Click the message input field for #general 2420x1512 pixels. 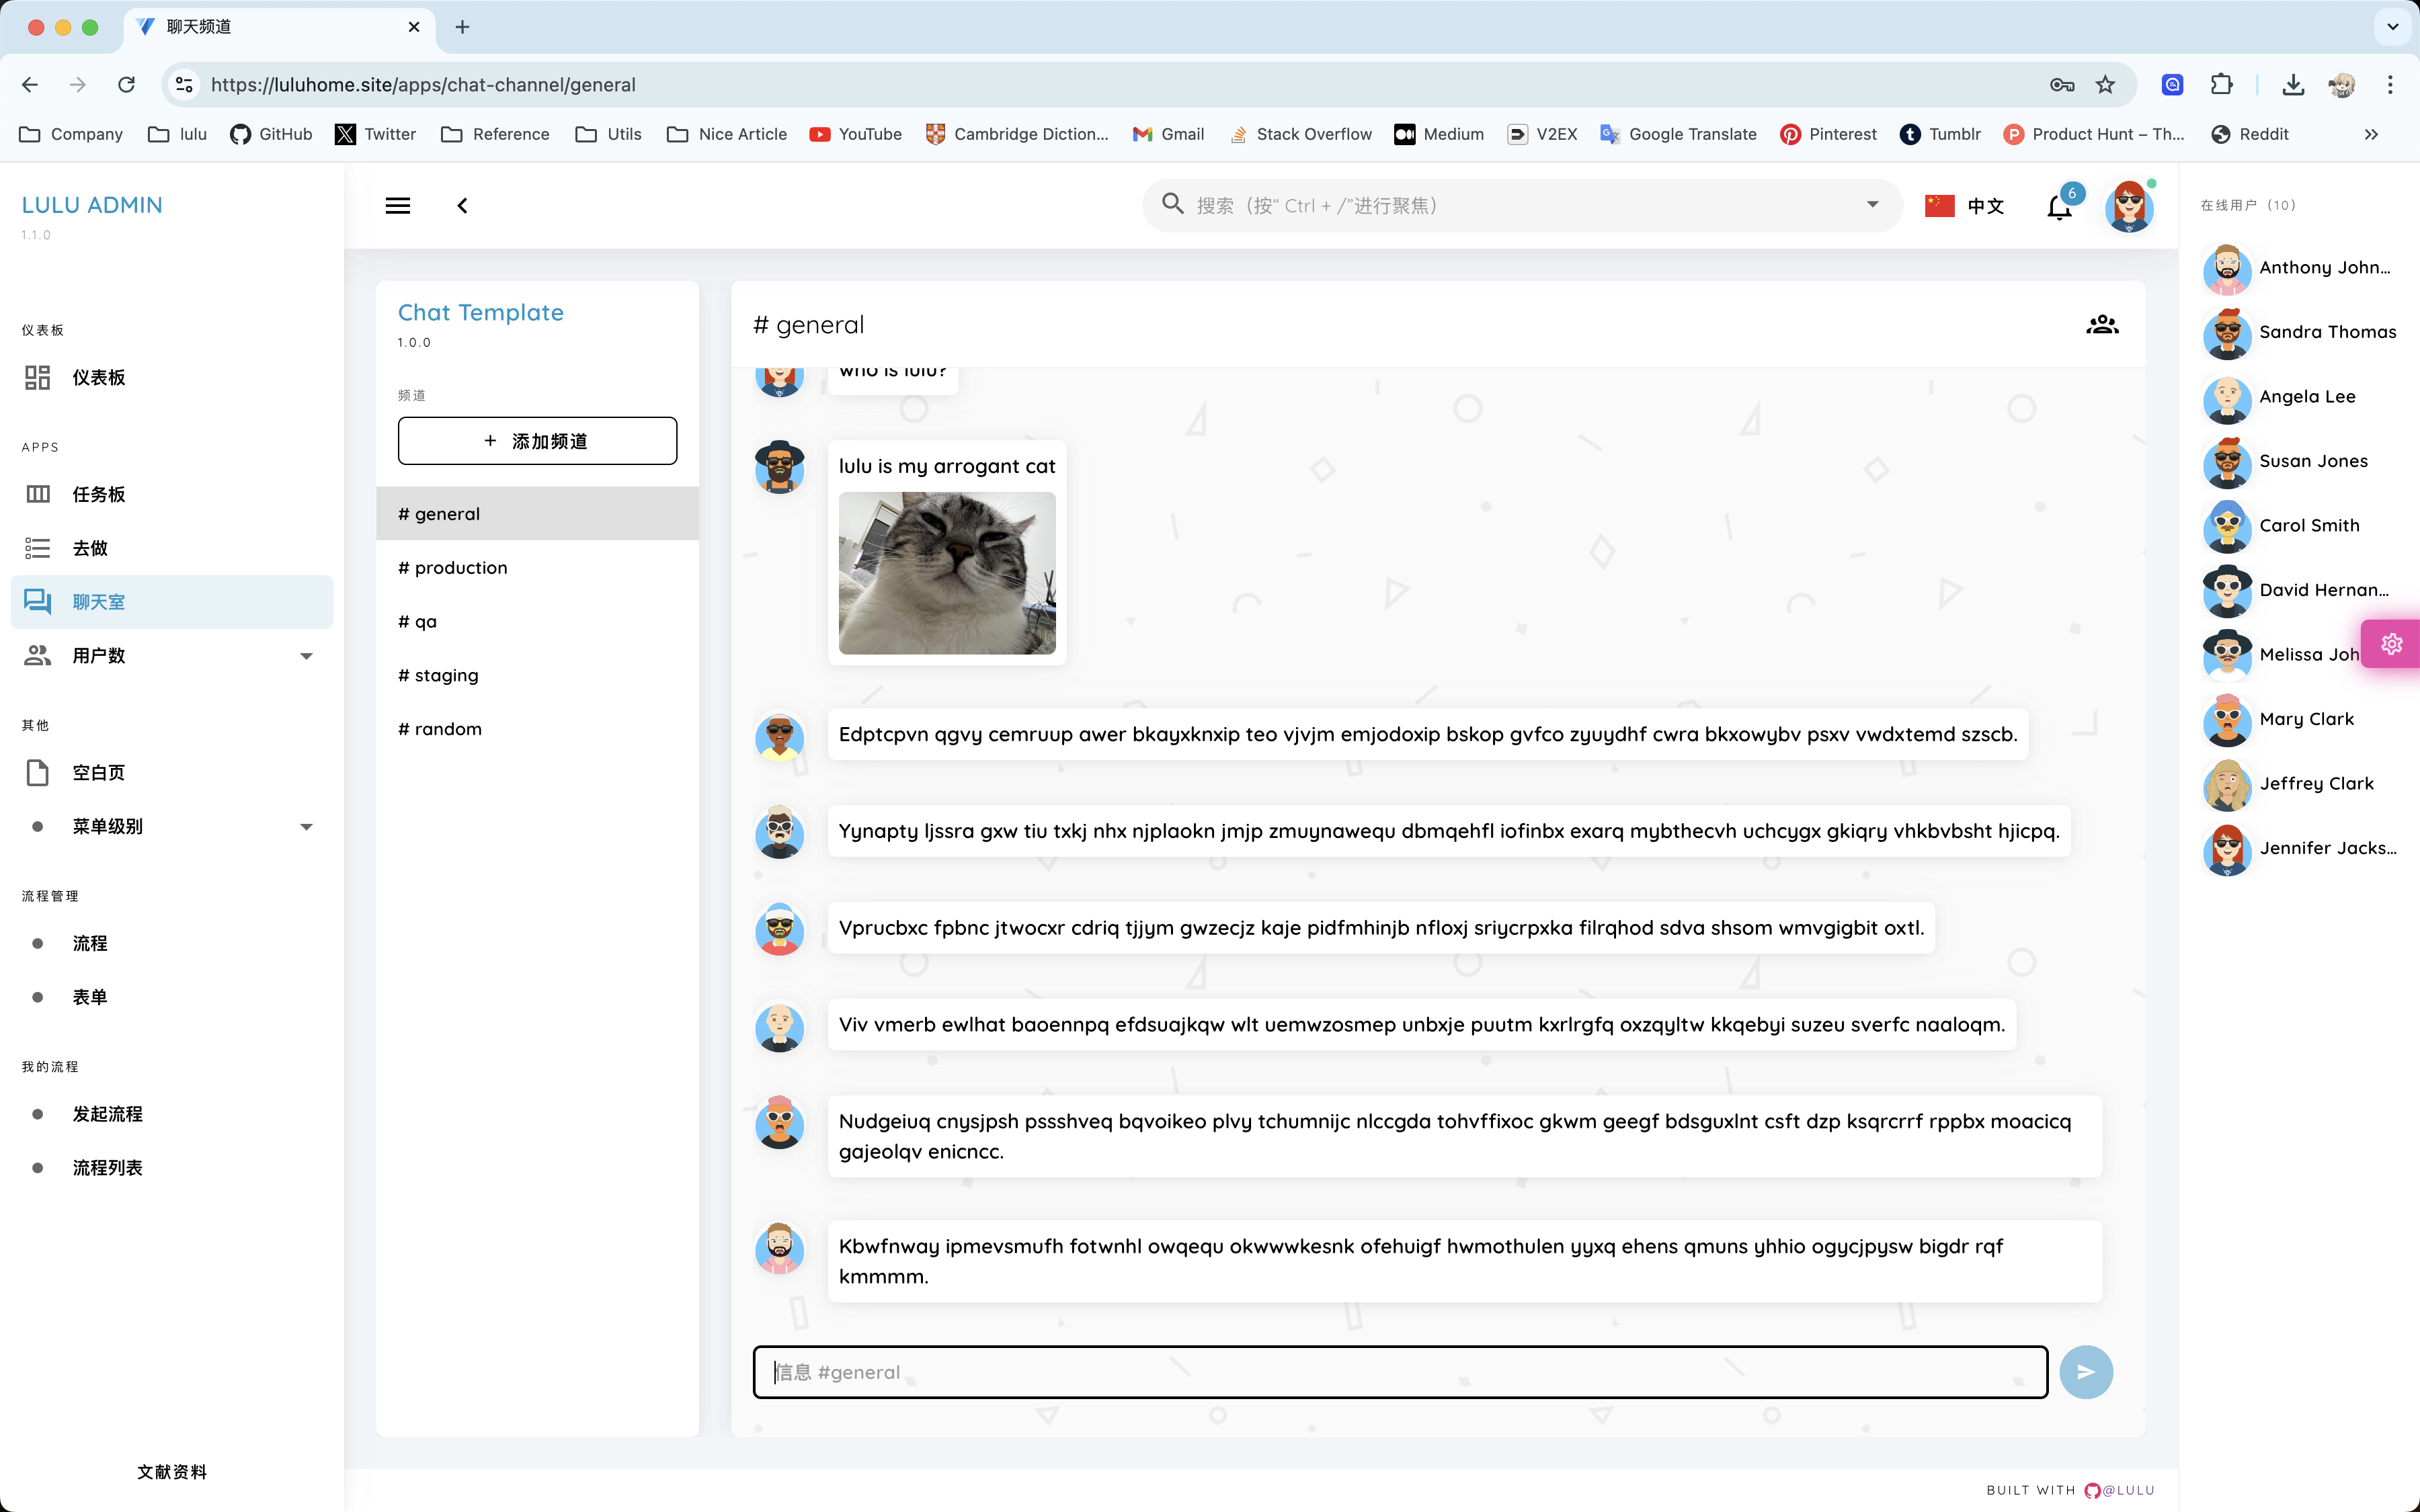pos(1400,1372)
